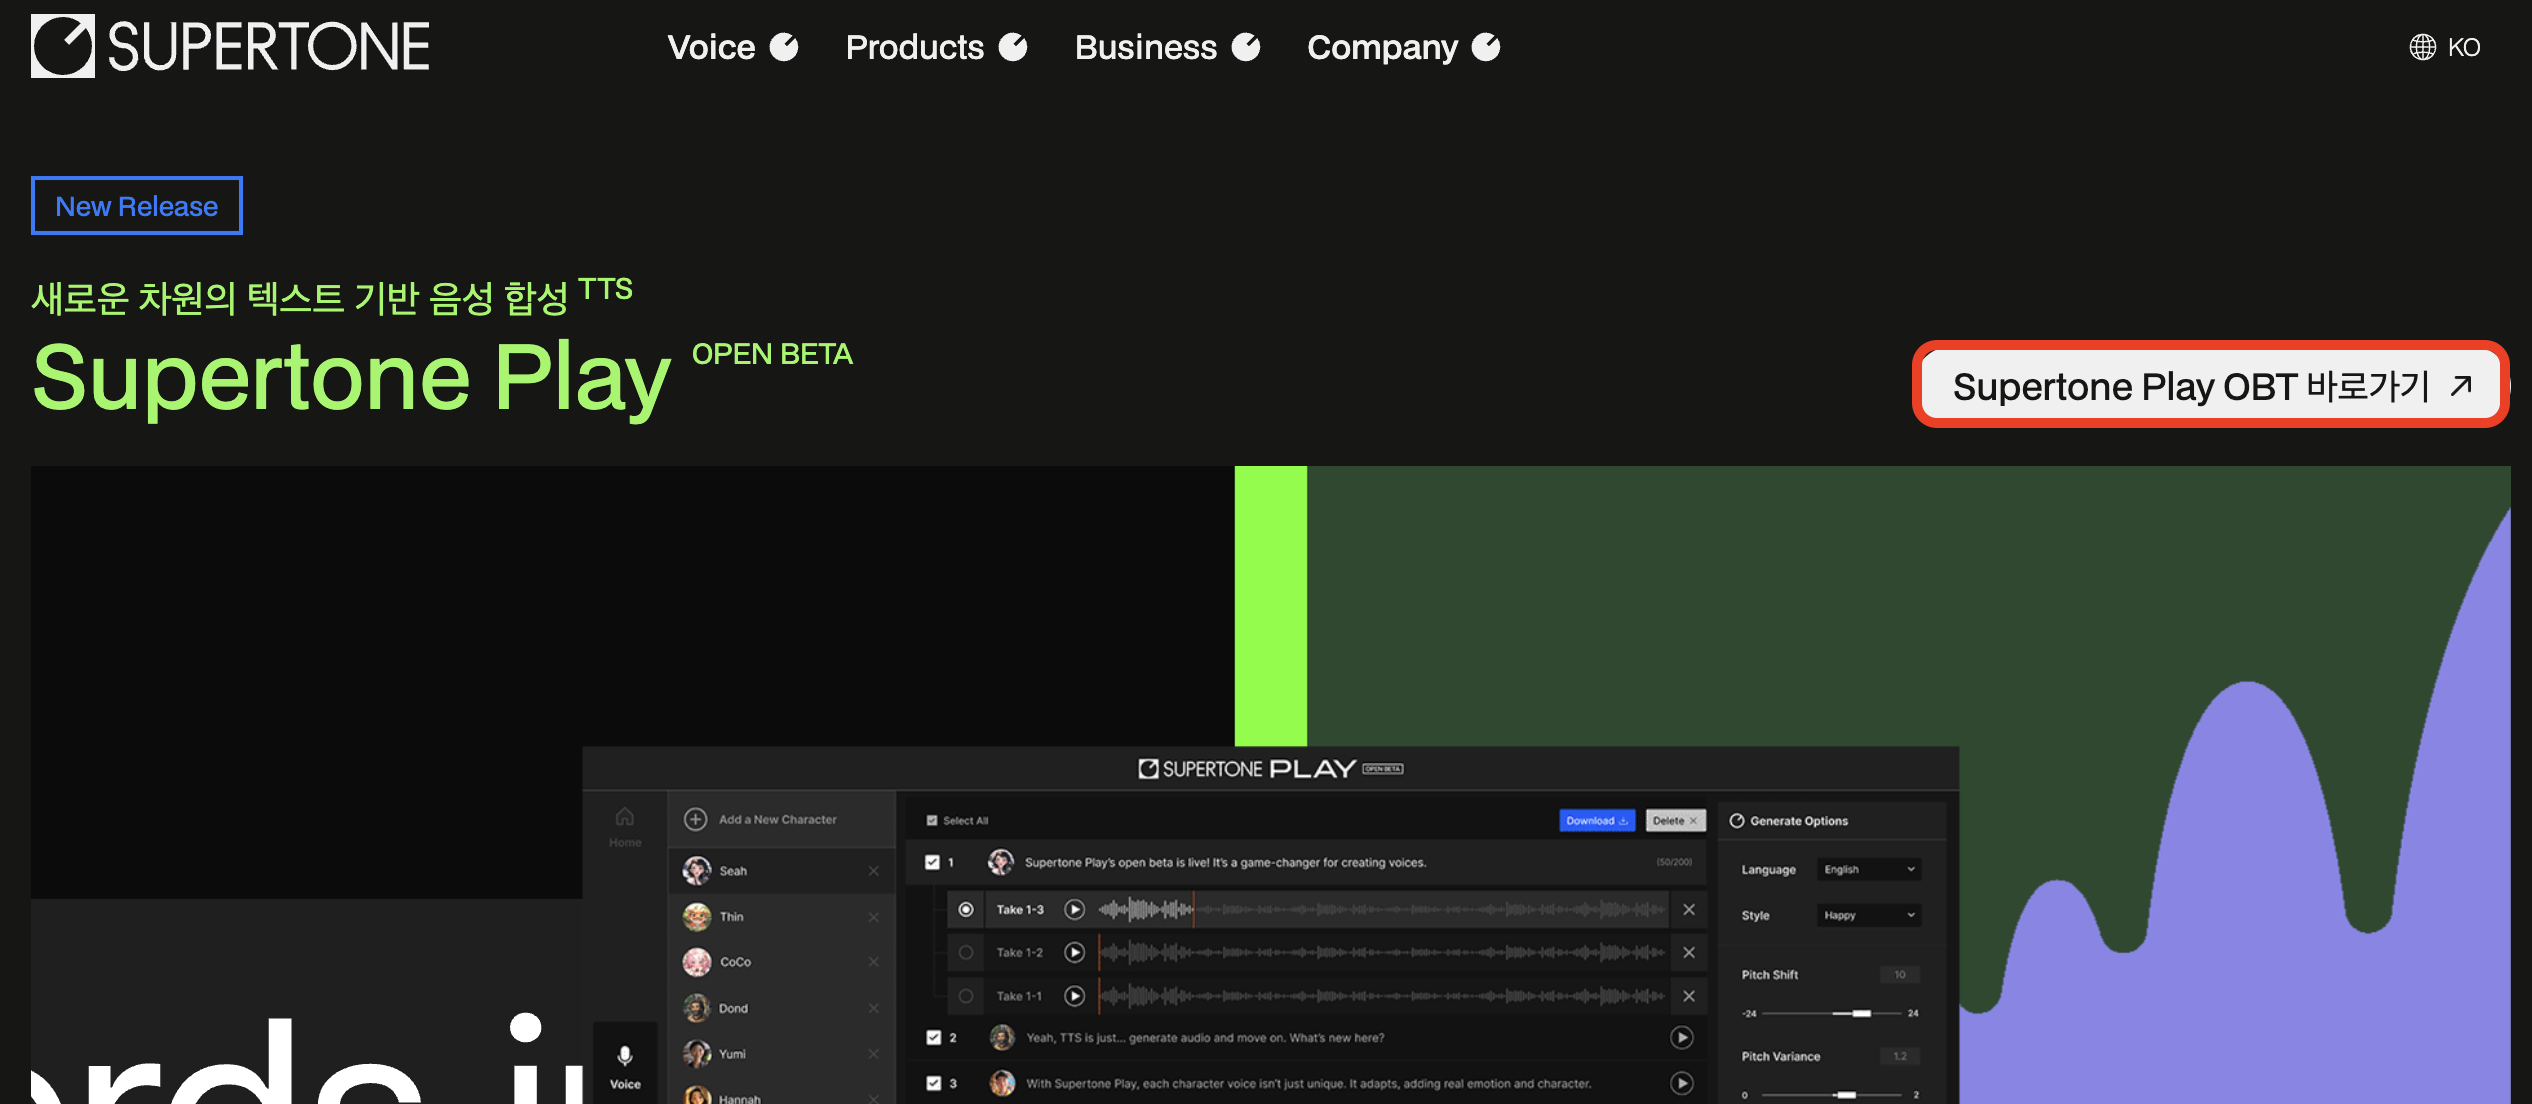Click the New Release button
This screenshot has height=1104, width=2532.
pos(137,205)
